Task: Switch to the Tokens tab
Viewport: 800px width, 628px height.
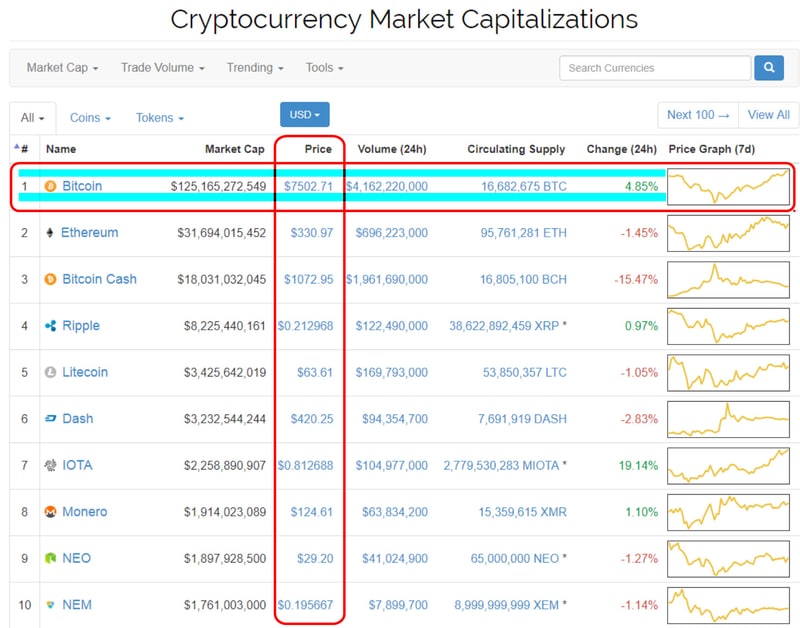Action: click(x=159, y=118)
